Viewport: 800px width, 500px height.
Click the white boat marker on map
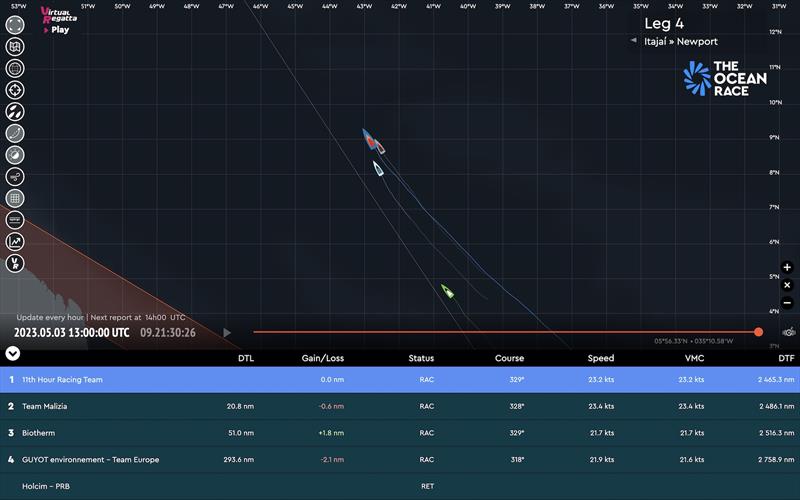(x=378, y=168)
